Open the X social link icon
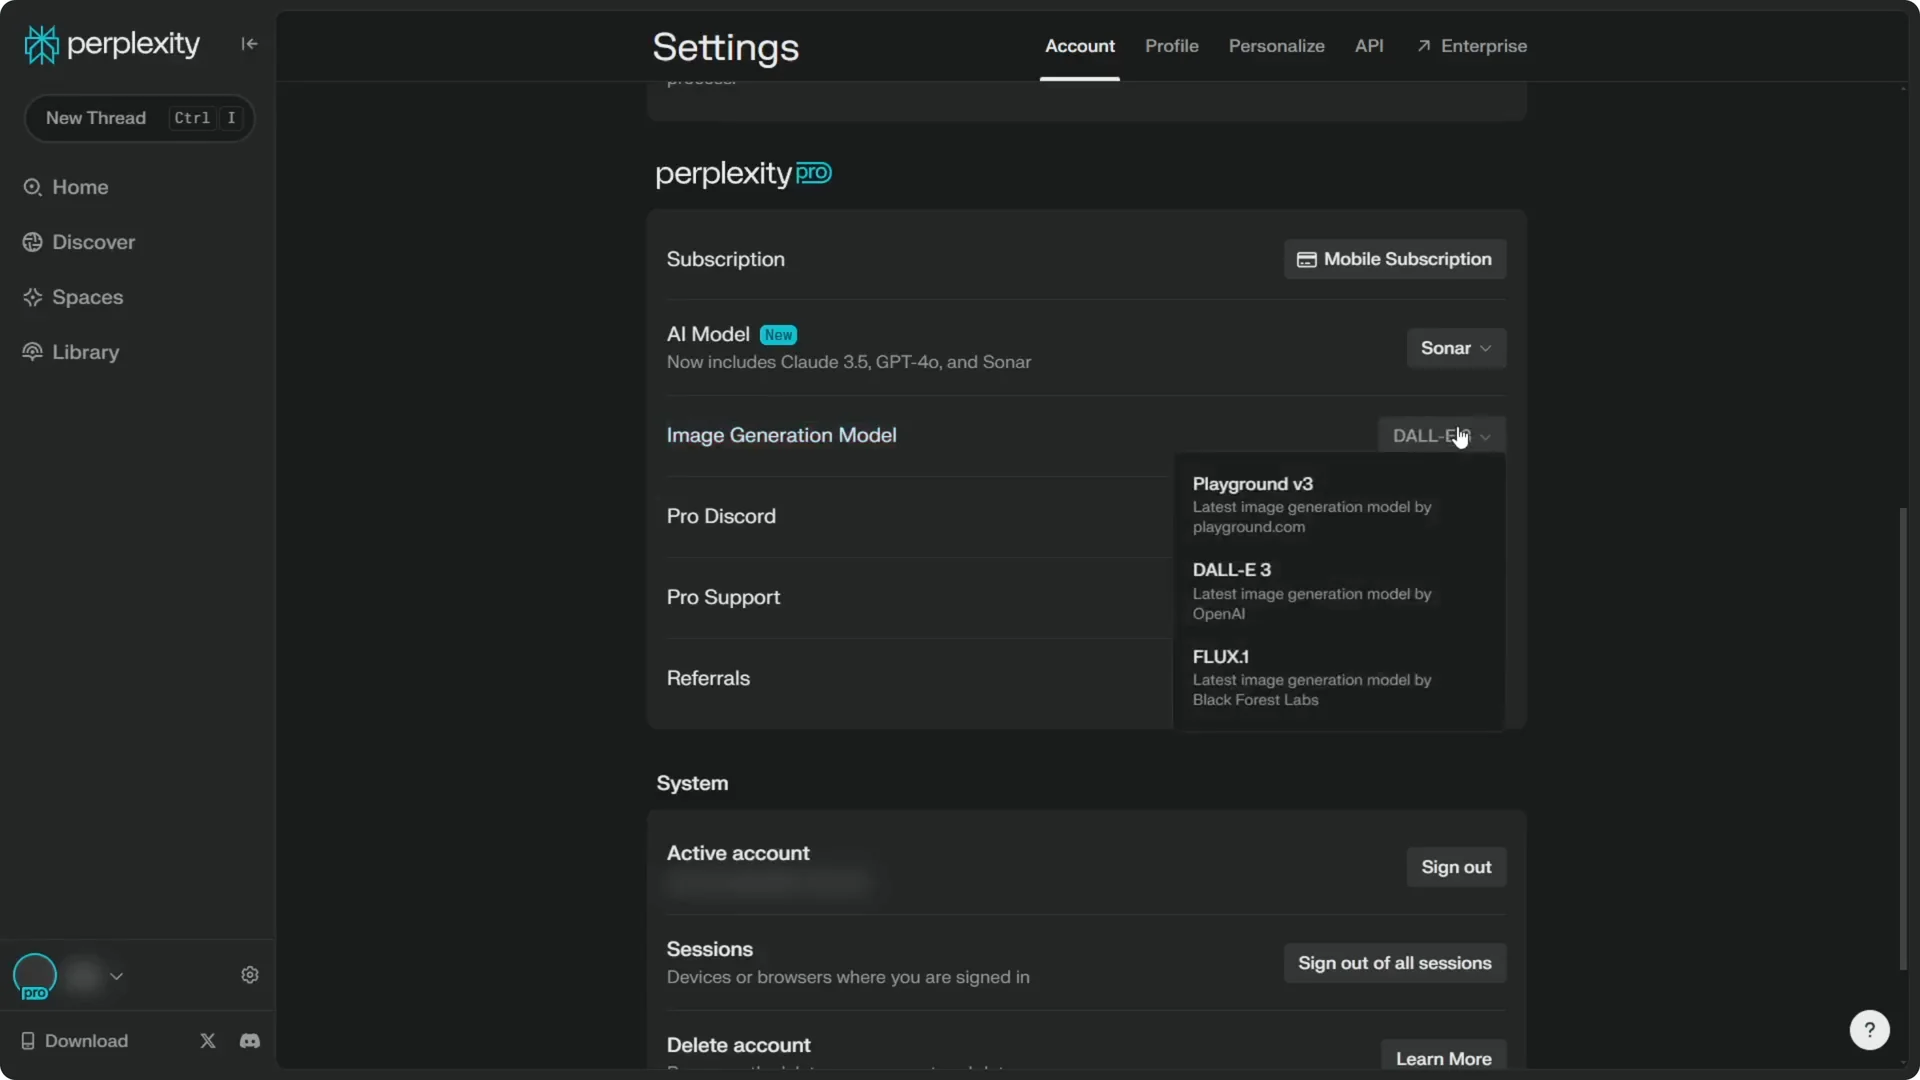This screenshot has height=1080, width=1920. pyautogui.click(x=208, y=1041)
